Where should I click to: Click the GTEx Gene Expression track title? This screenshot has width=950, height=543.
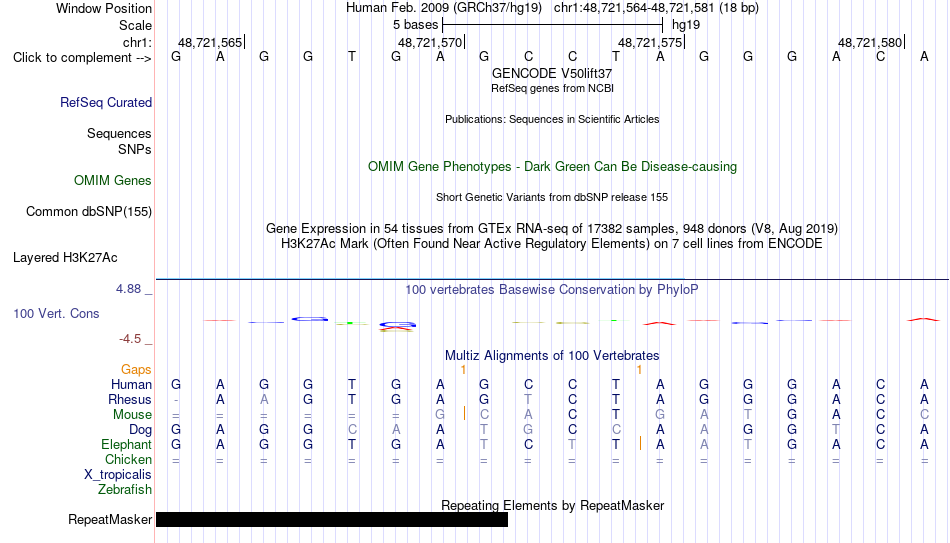pos(552,228)
